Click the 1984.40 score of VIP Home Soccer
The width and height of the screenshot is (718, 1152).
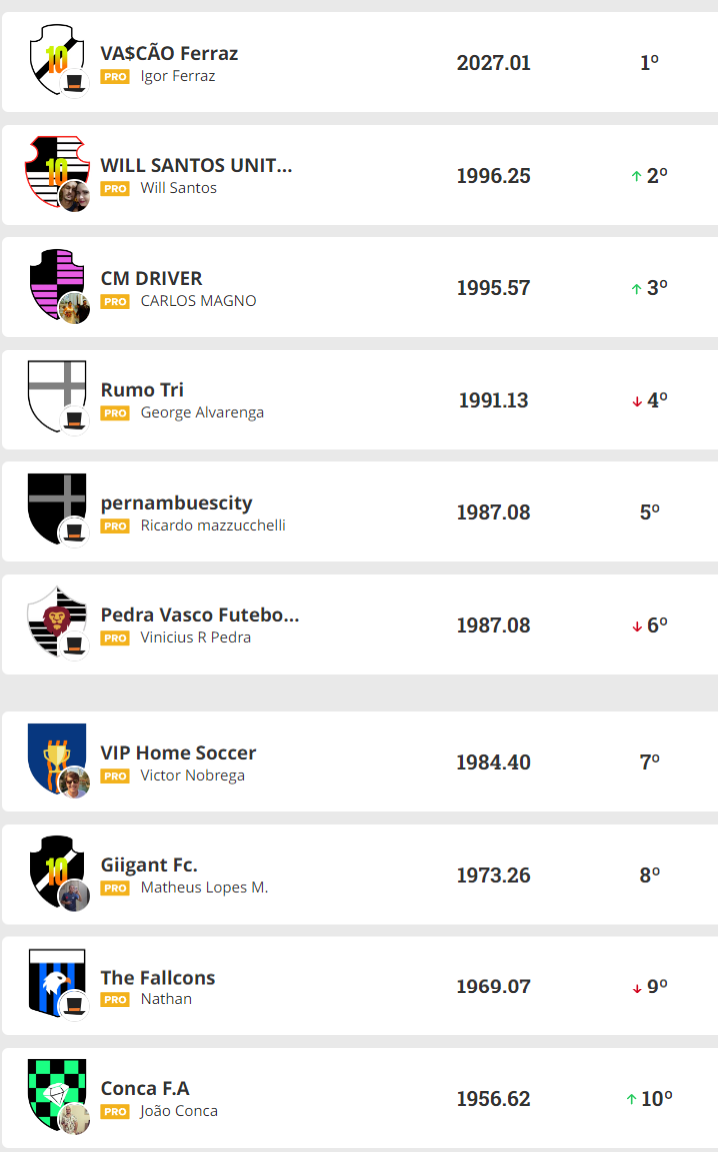(493, 762)
